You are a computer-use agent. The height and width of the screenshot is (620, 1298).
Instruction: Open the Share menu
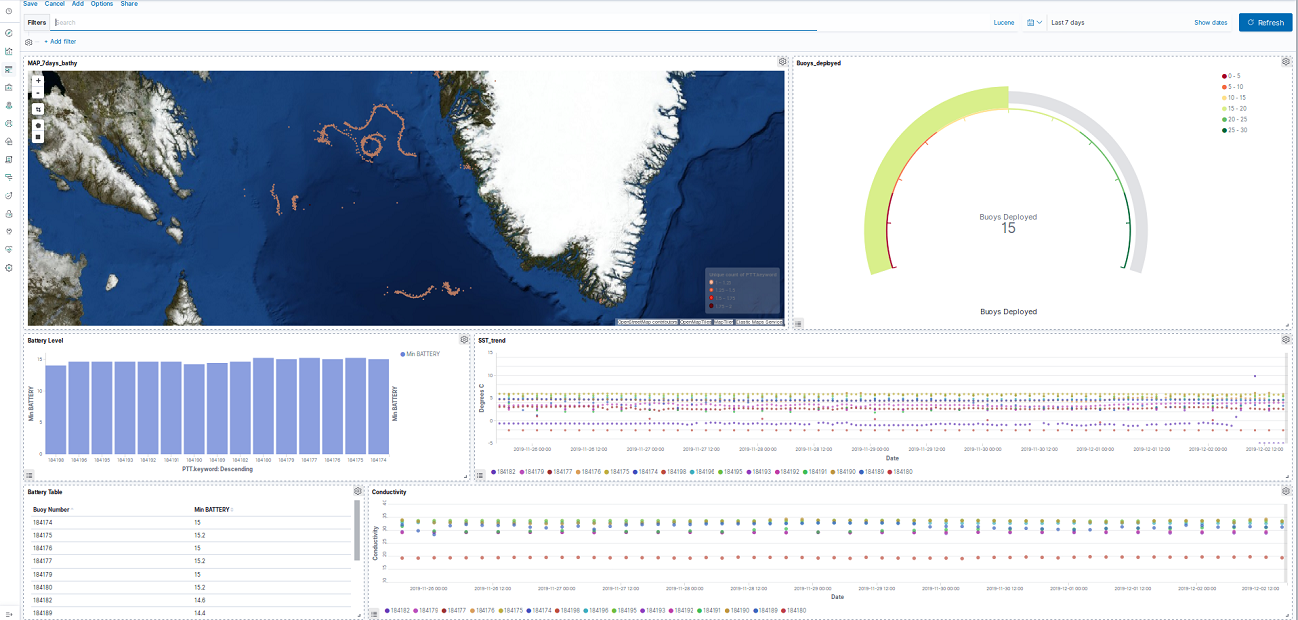[128, 4]
